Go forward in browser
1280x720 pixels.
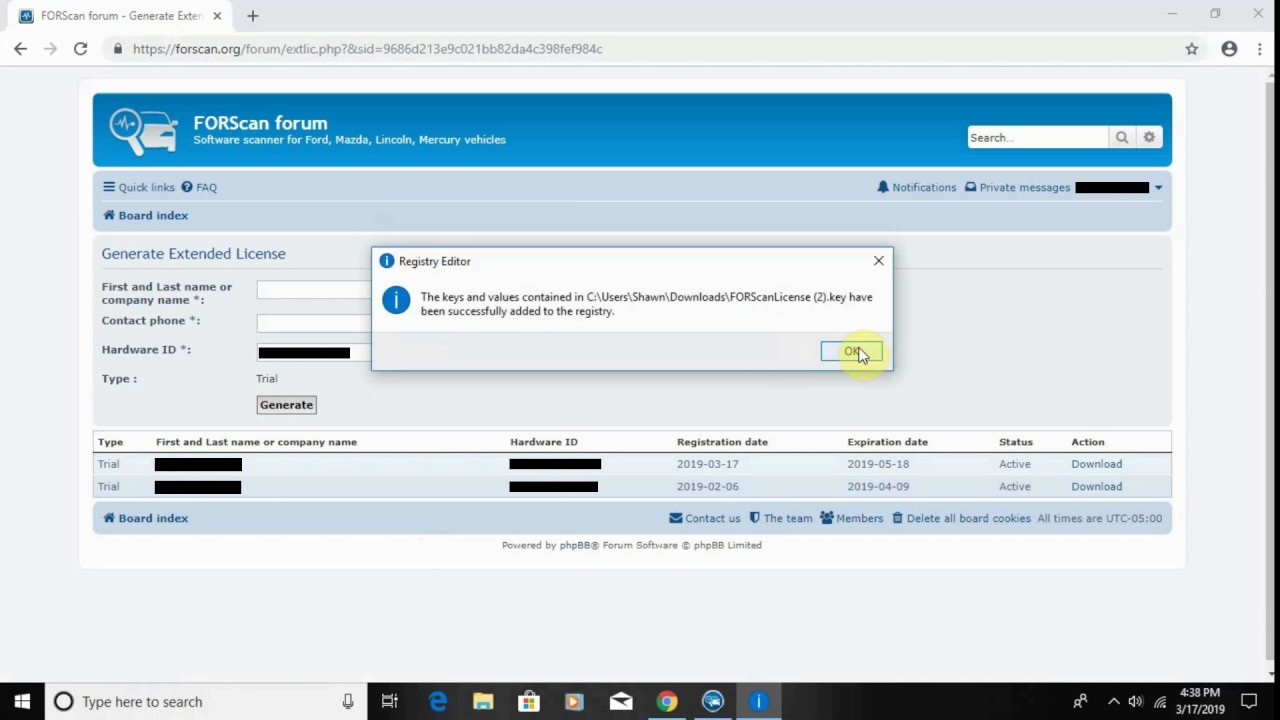click(51, 48)
